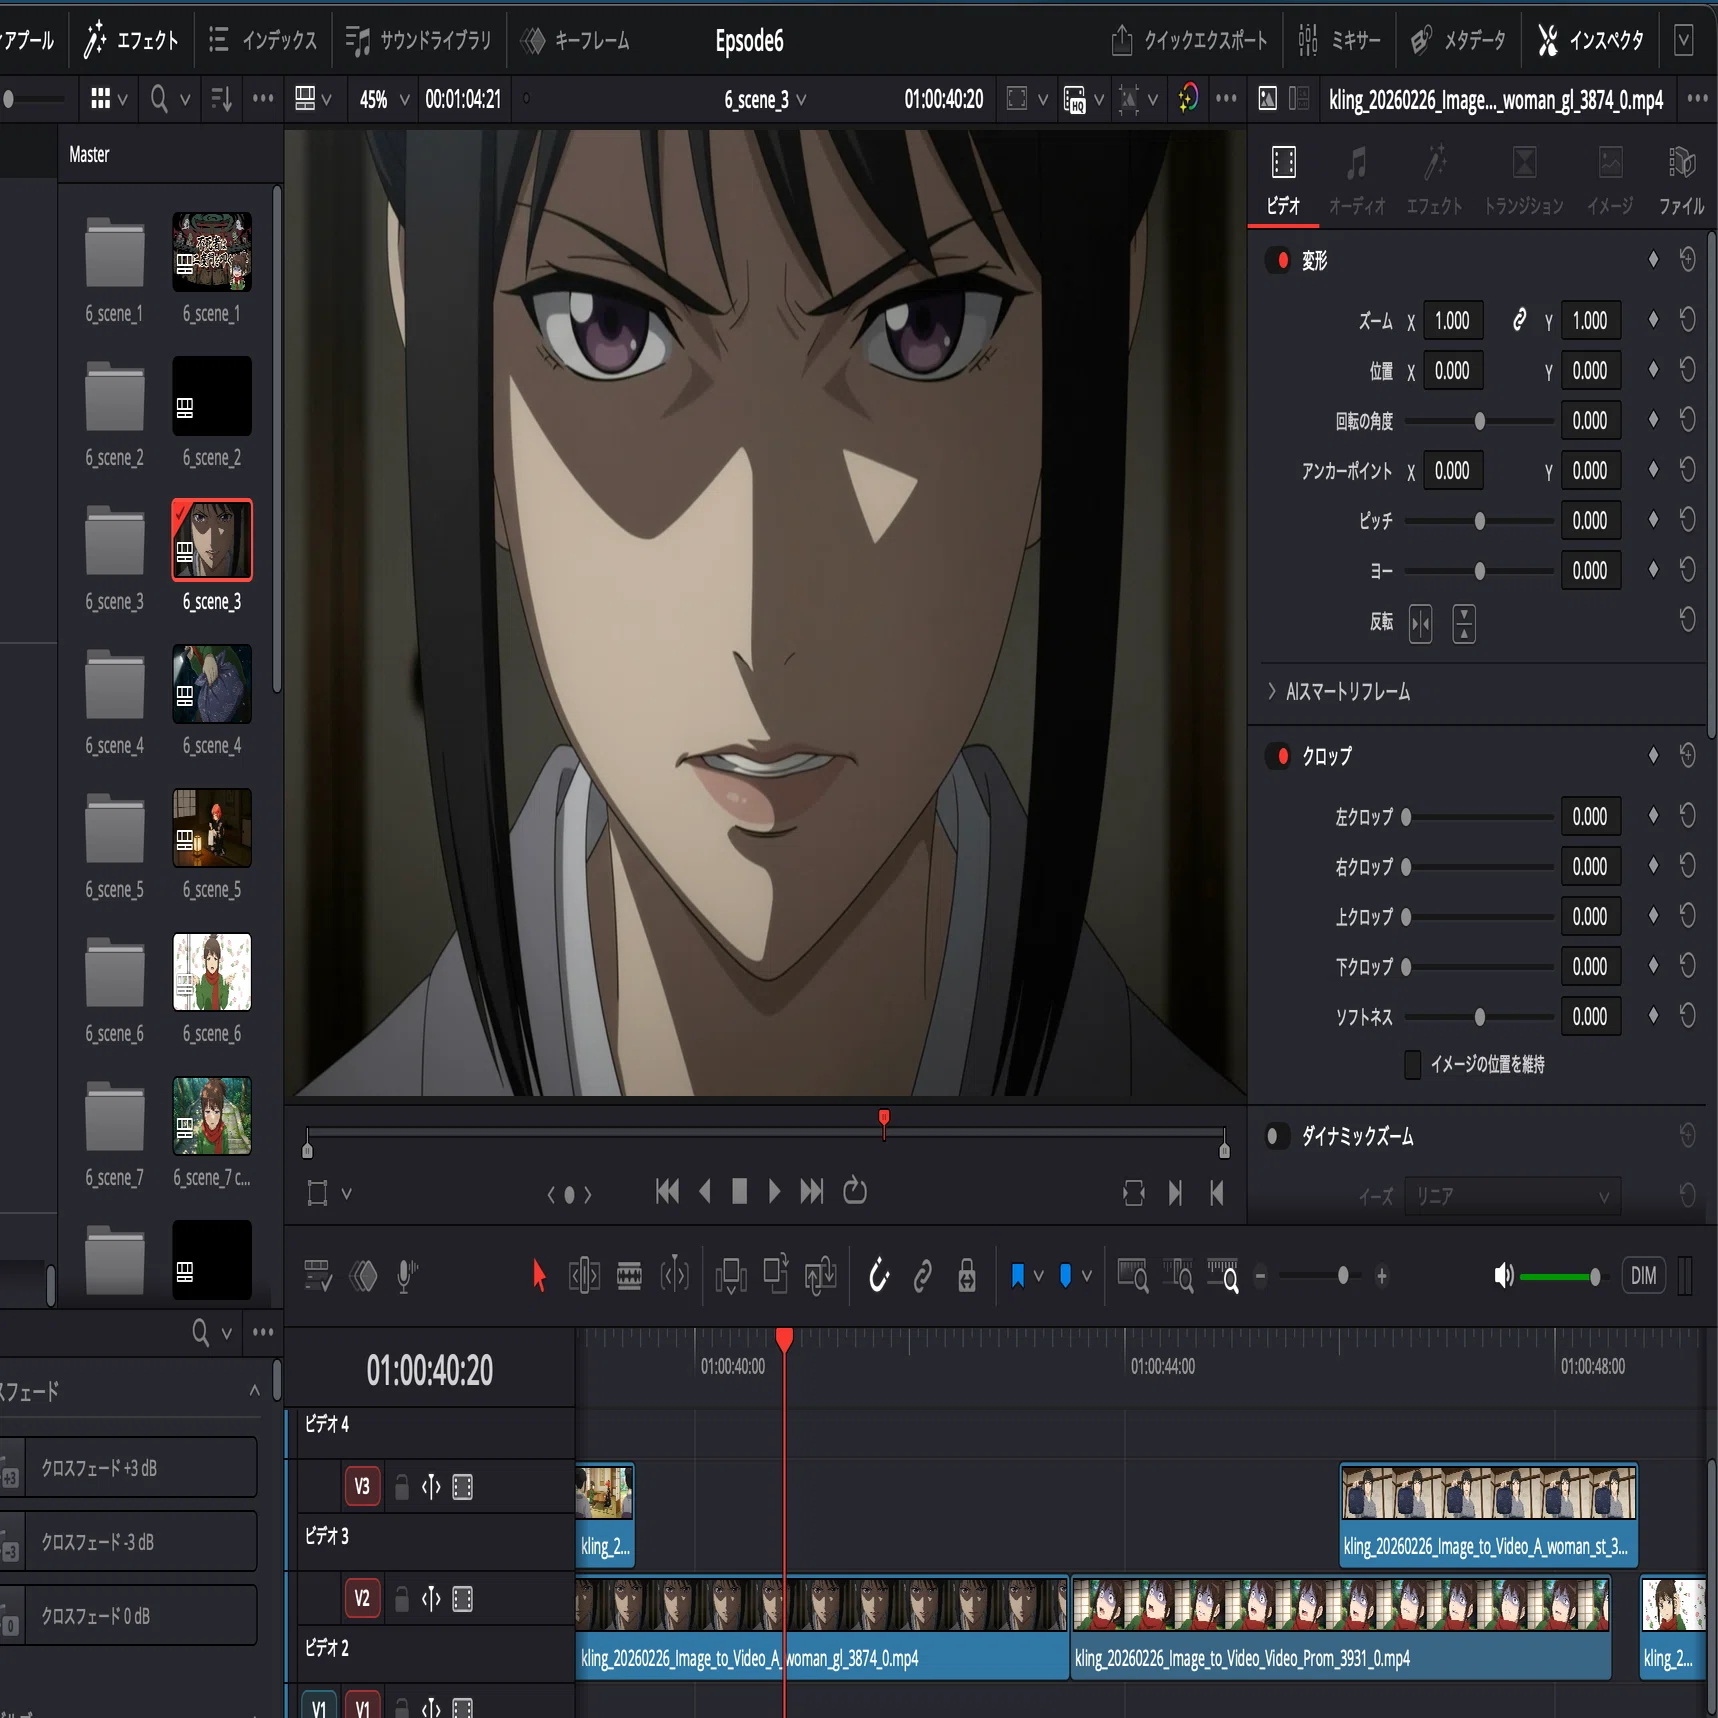The height and width of the screenshot is (1718, 1718).
Task: Adjust the 回転の角度 slider
Action: (1480, 421)
